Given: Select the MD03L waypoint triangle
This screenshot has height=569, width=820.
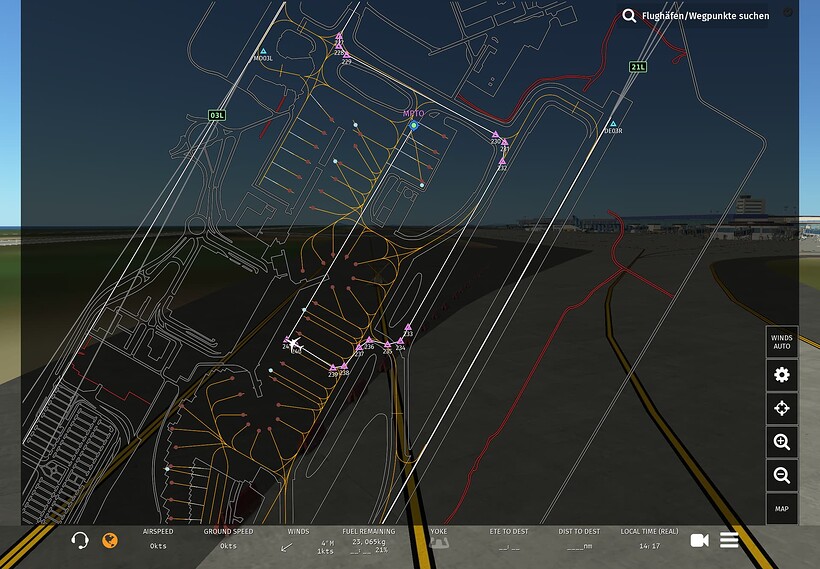Looking at the screenshot, I should point(263,51).
